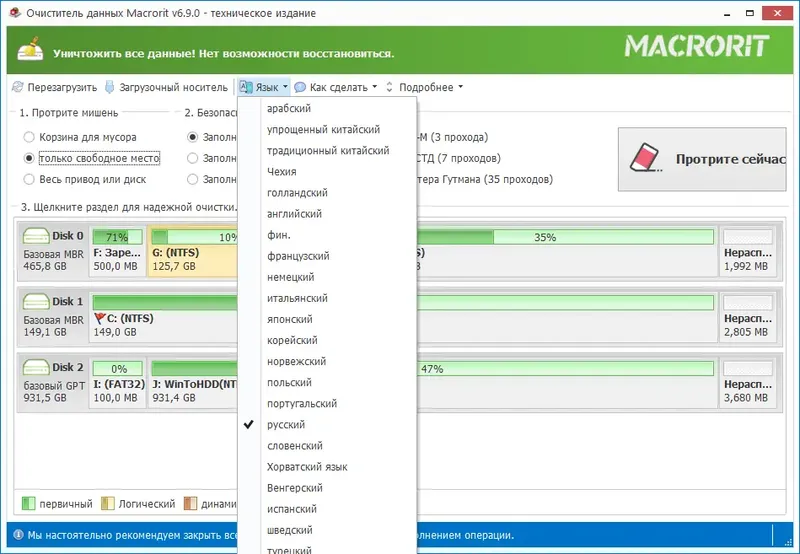
Task: Click the Загрузочный носитель USB icon
Action: (109, 87)
